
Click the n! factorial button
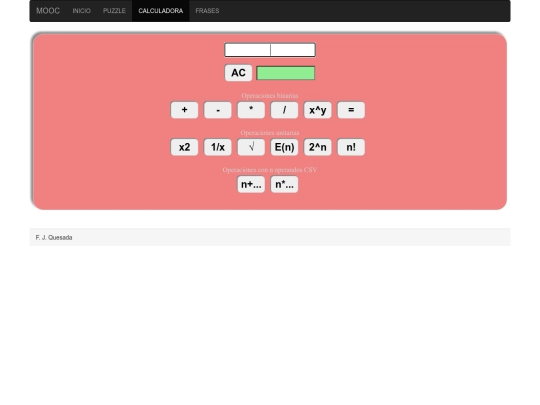[351, 147]
